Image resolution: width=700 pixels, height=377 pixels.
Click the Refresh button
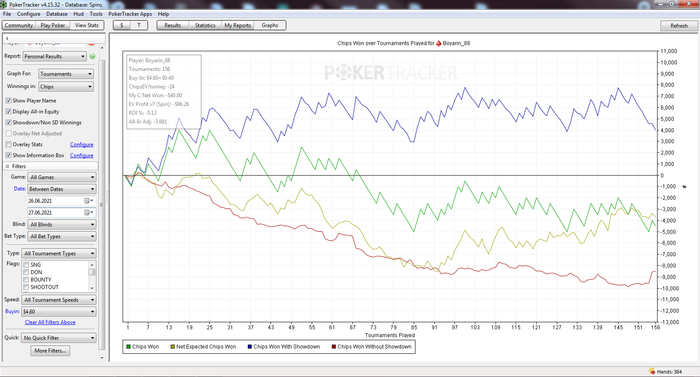(x=679, y=26)
